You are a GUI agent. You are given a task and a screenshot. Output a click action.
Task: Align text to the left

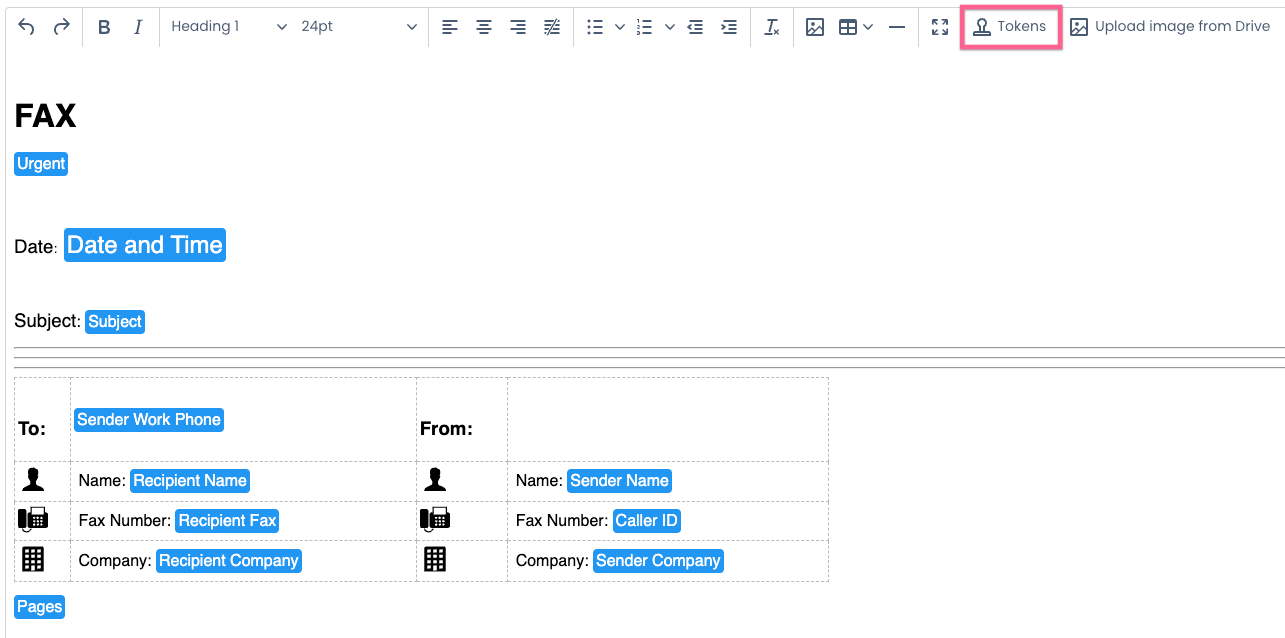point(450,27)
